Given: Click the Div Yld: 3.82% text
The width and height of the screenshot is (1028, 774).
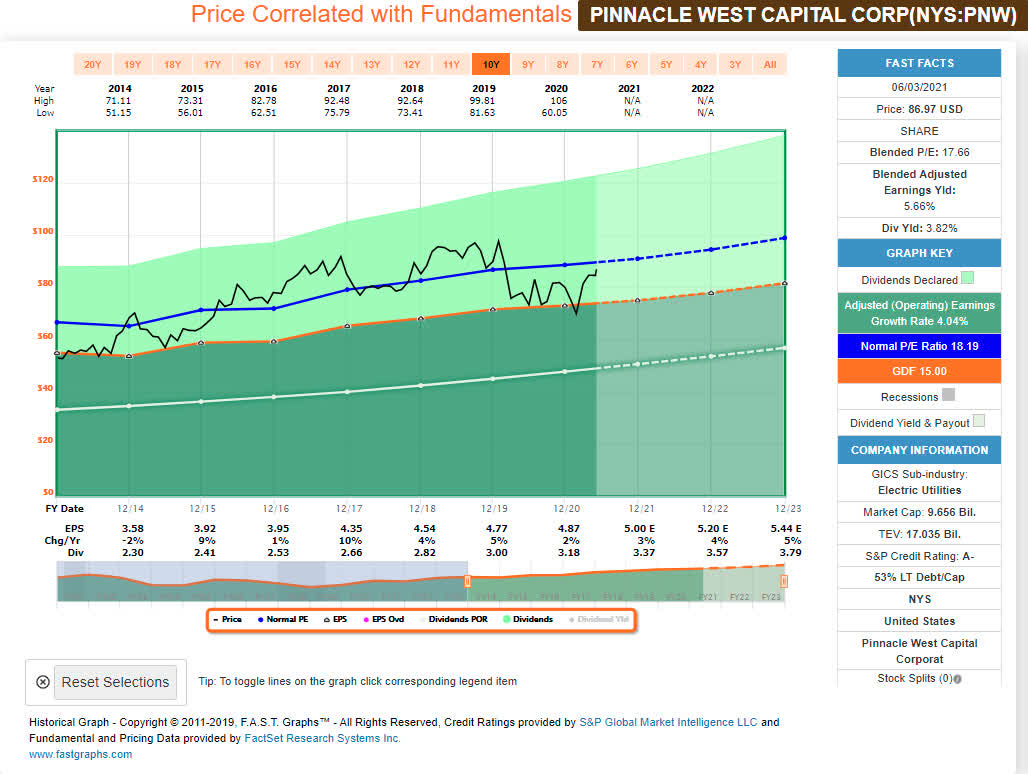Looking at the screenshot, I should coord(919,228).
